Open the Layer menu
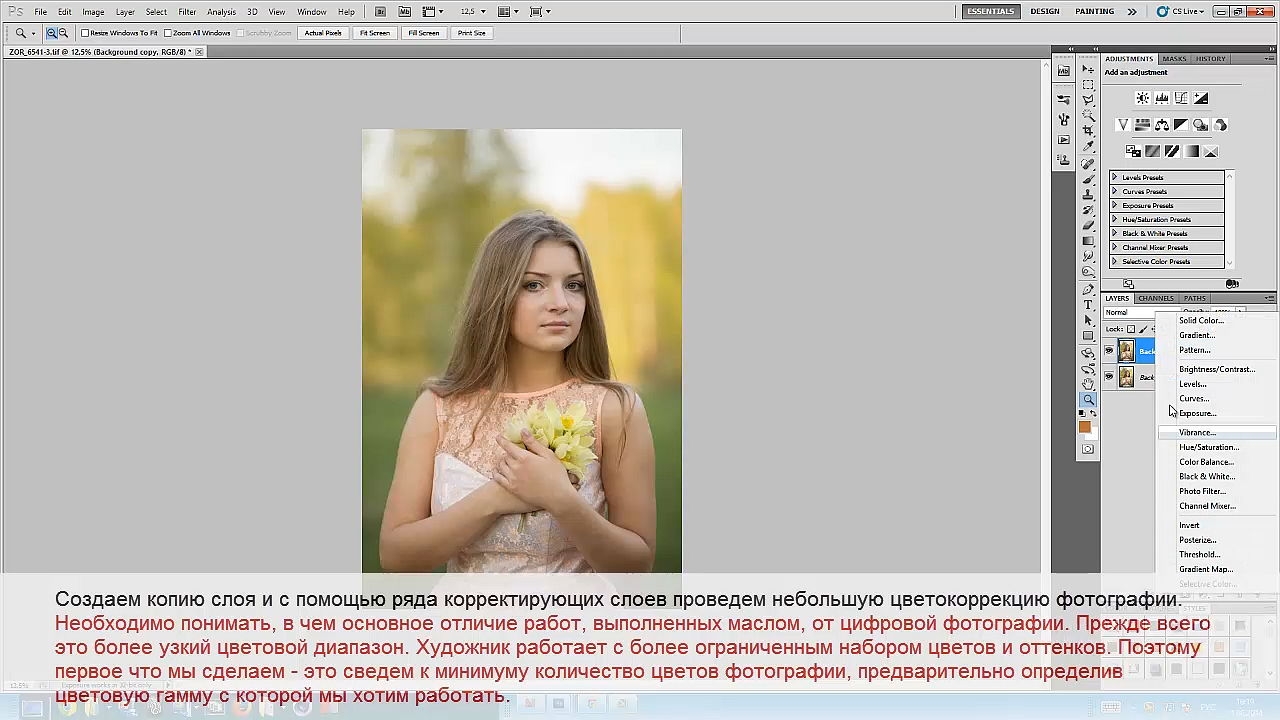The width and height of the screenshot is (1280, 720). click(x=125, y=12)
